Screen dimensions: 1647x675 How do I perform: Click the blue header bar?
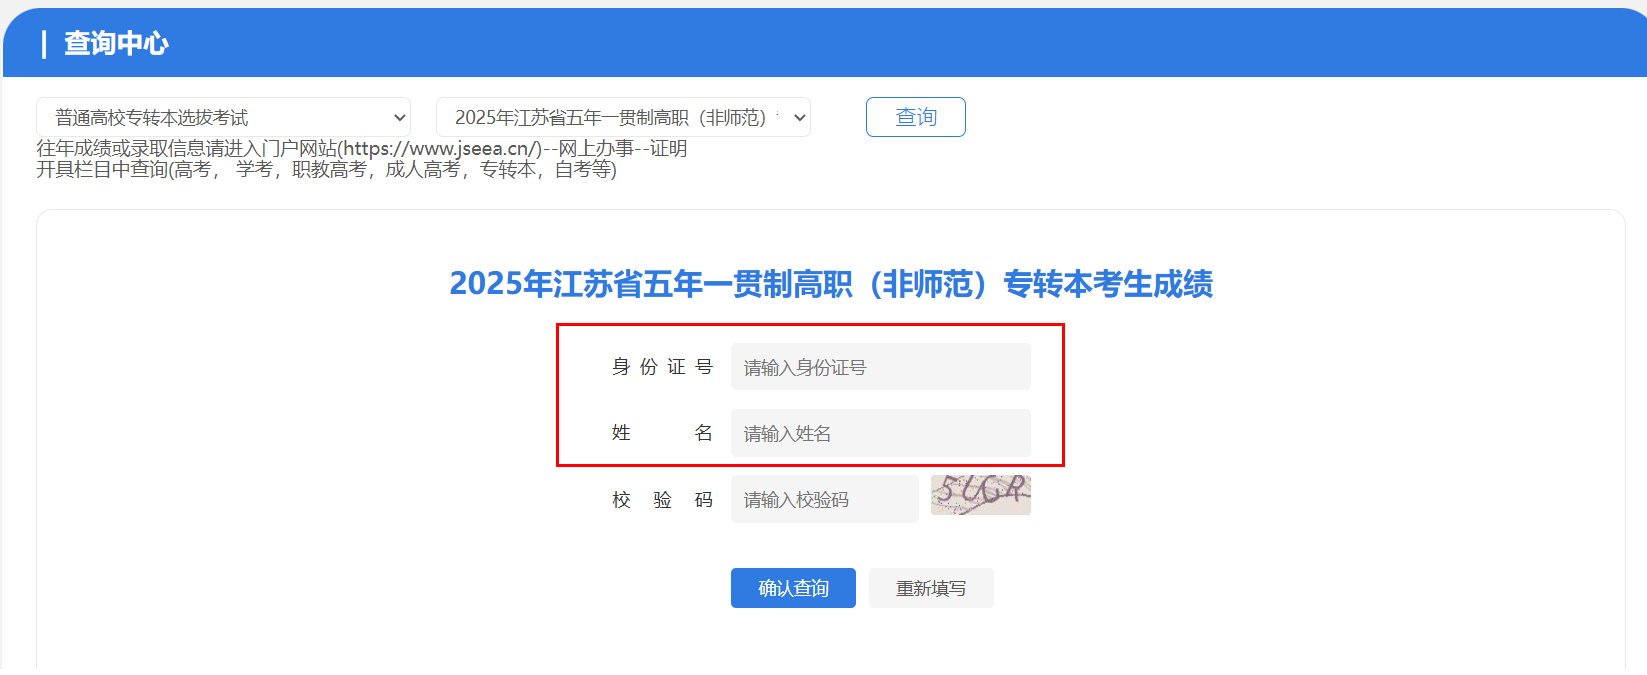(x=825, y=43)
